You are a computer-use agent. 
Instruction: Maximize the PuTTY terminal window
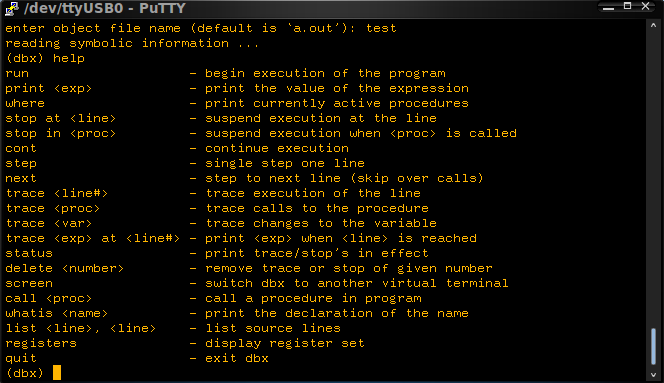628,6
